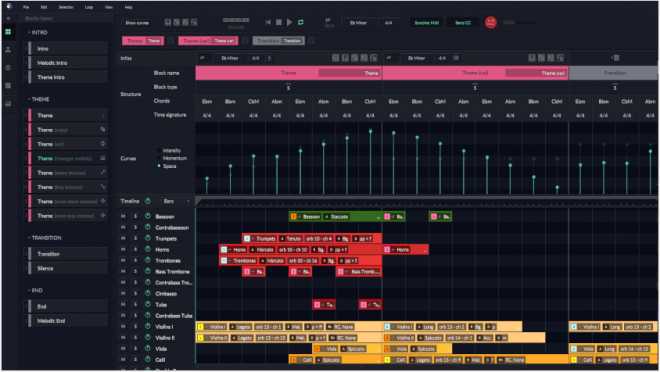
Task: Open the View menu
Action: point(109,7)
